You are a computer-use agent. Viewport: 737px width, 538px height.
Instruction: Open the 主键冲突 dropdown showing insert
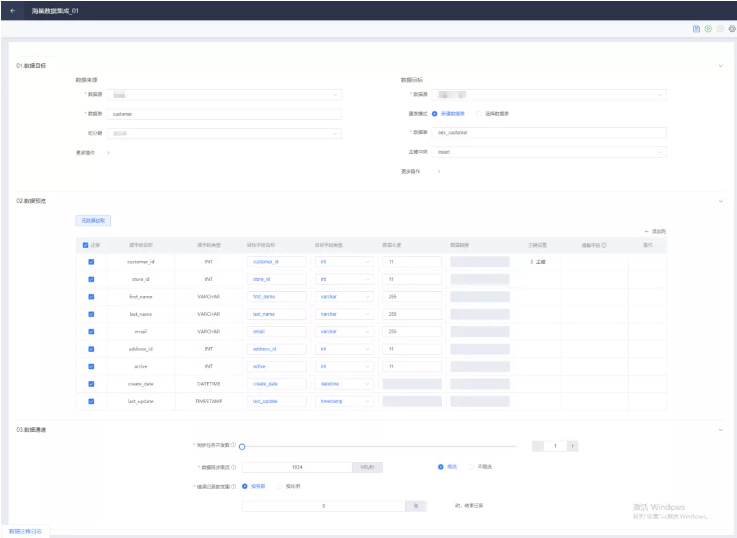[x=537, y=152]
